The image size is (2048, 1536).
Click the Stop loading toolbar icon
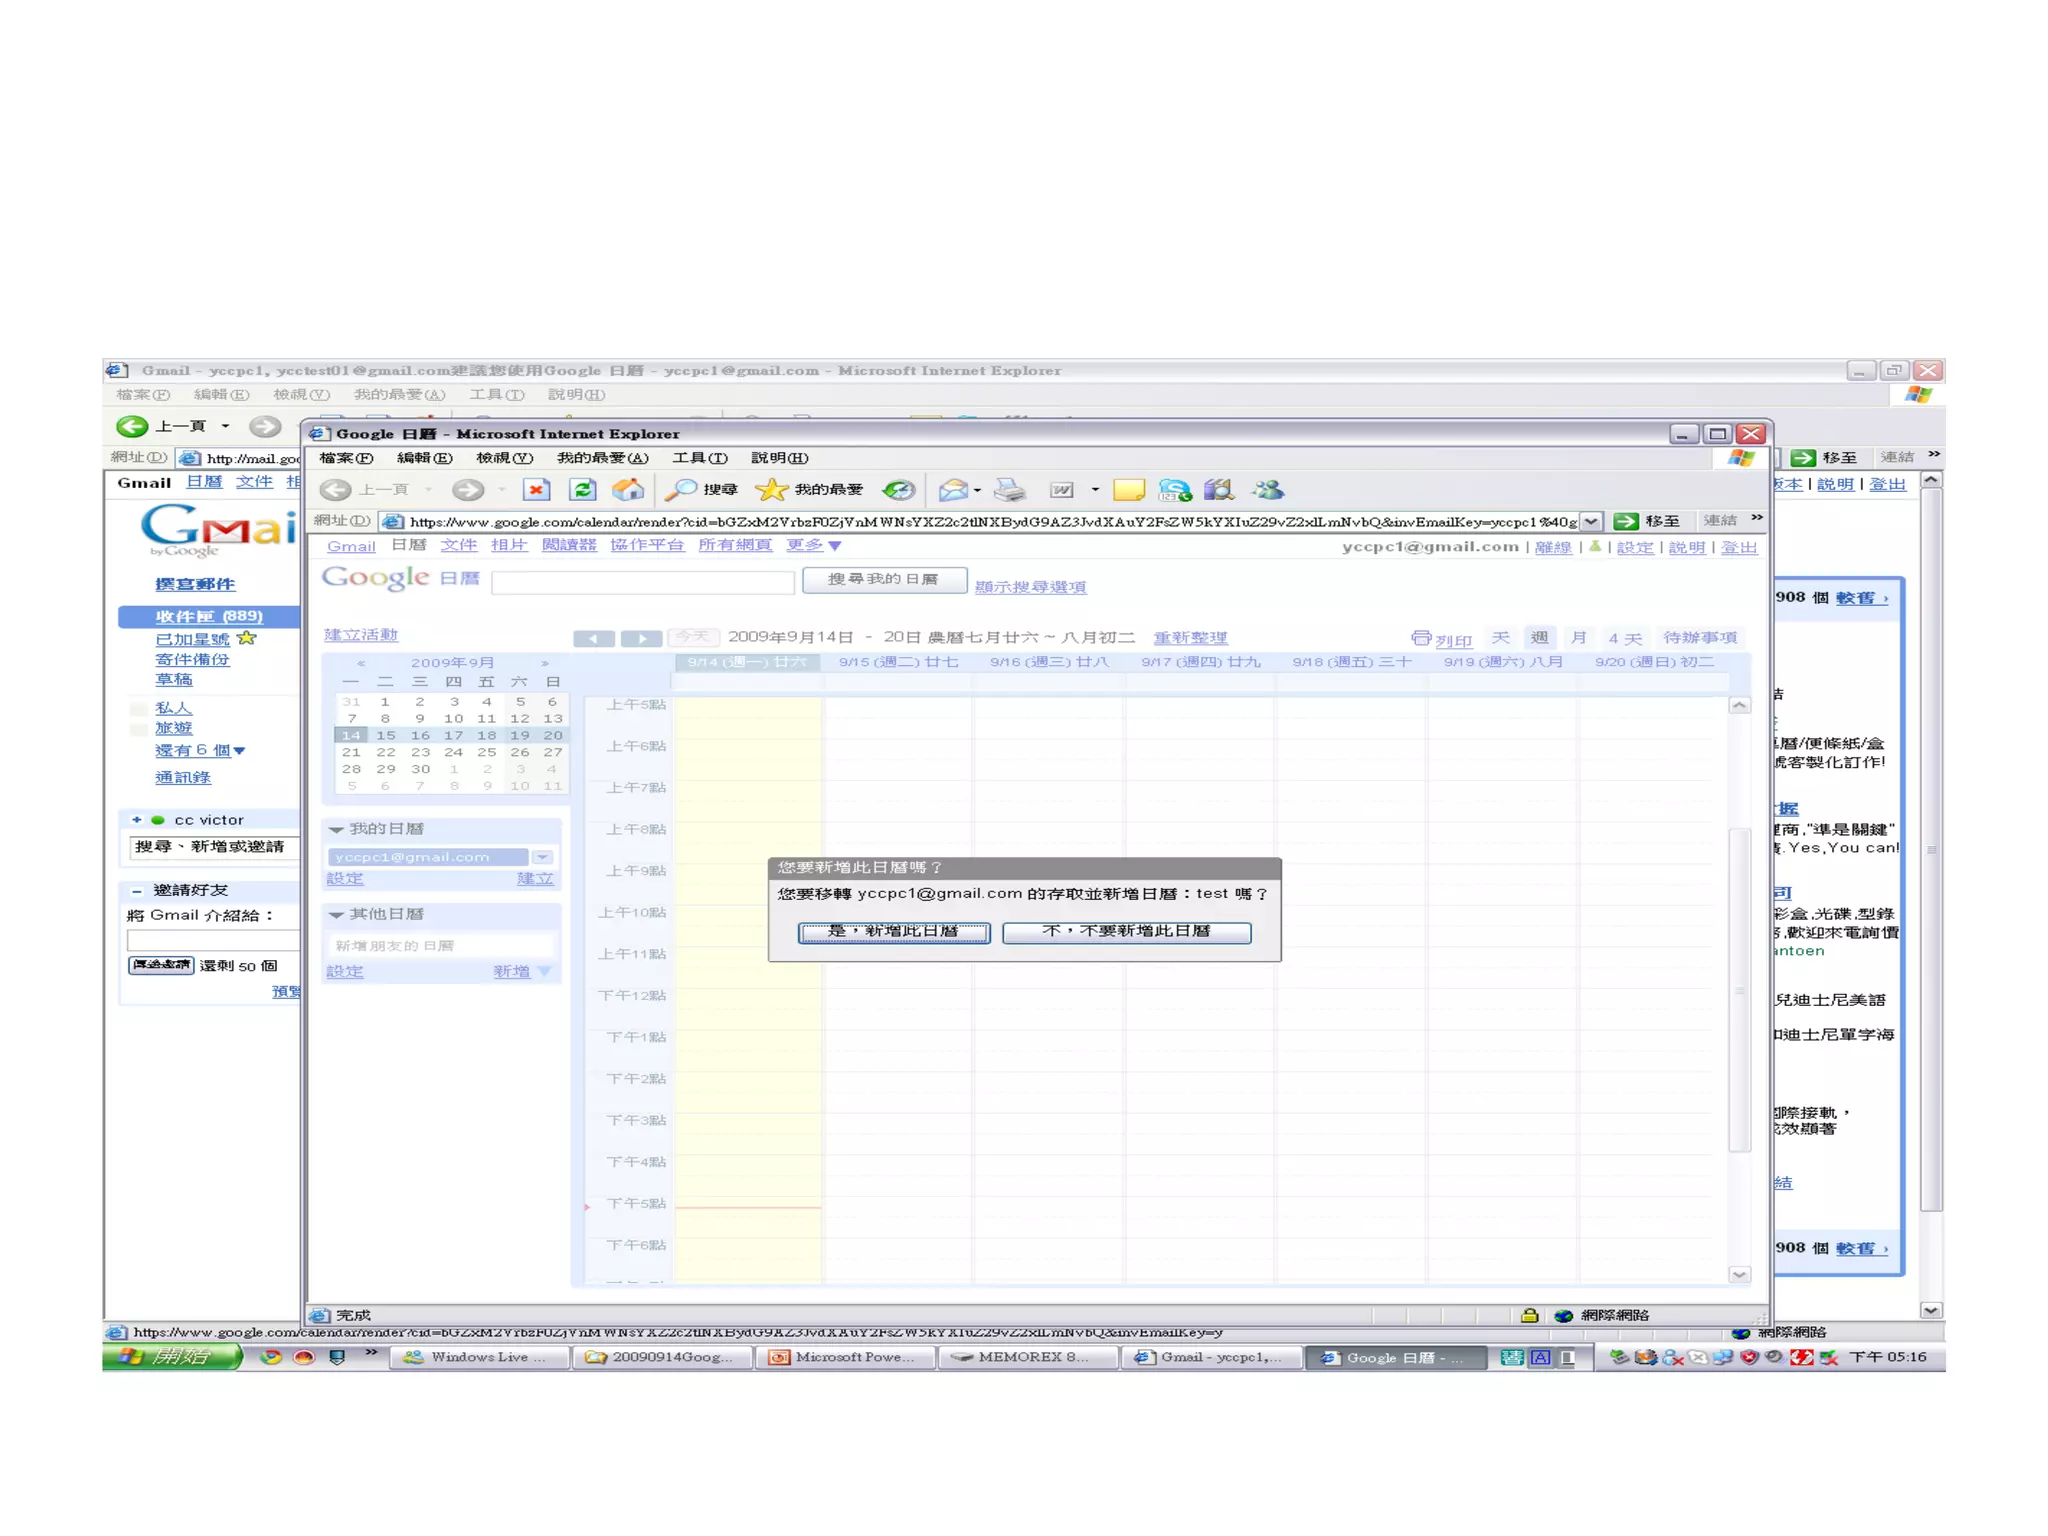tap(537, 489)
